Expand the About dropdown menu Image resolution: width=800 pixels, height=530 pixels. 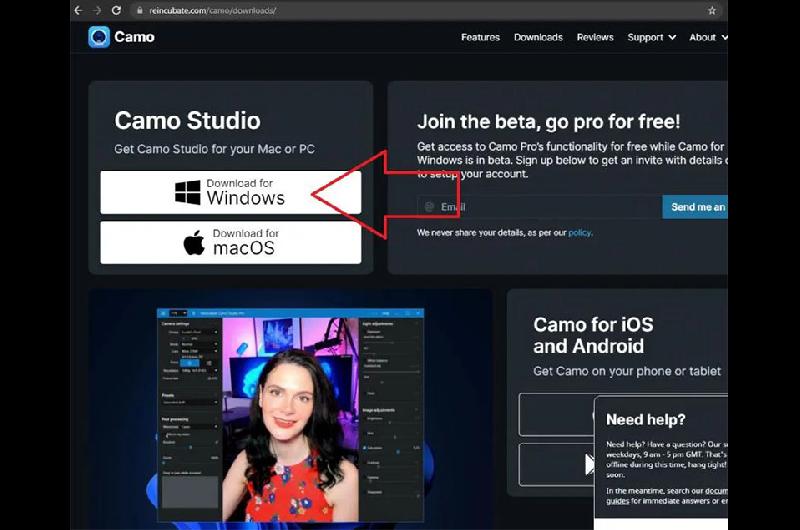click(708, 37)
